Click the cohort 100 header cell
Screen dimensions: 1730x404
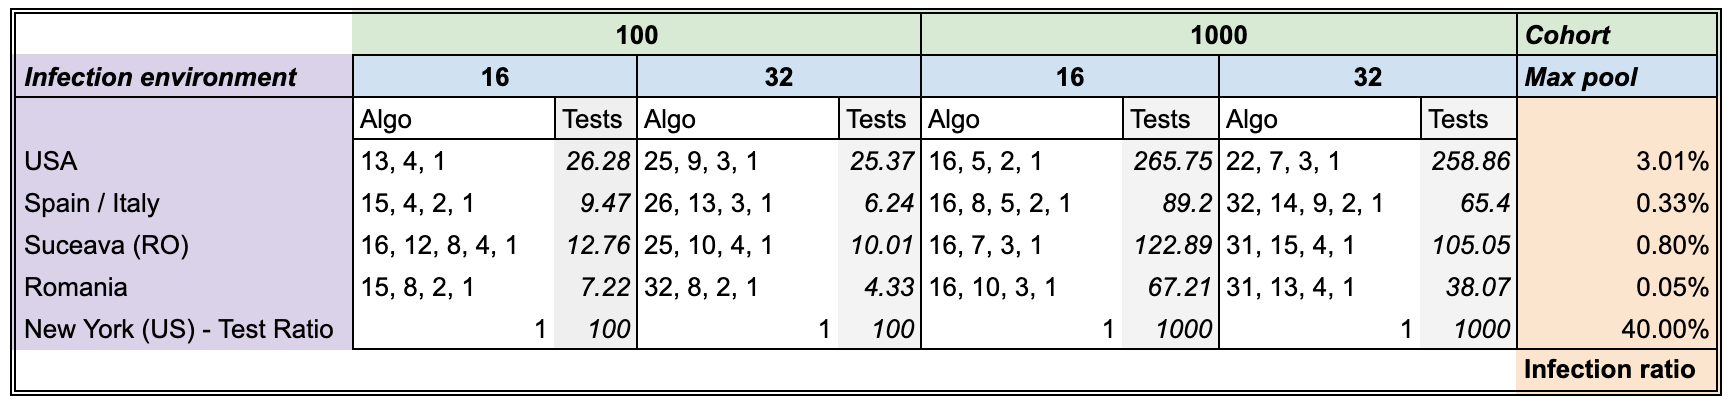click(x=637, y=35)
